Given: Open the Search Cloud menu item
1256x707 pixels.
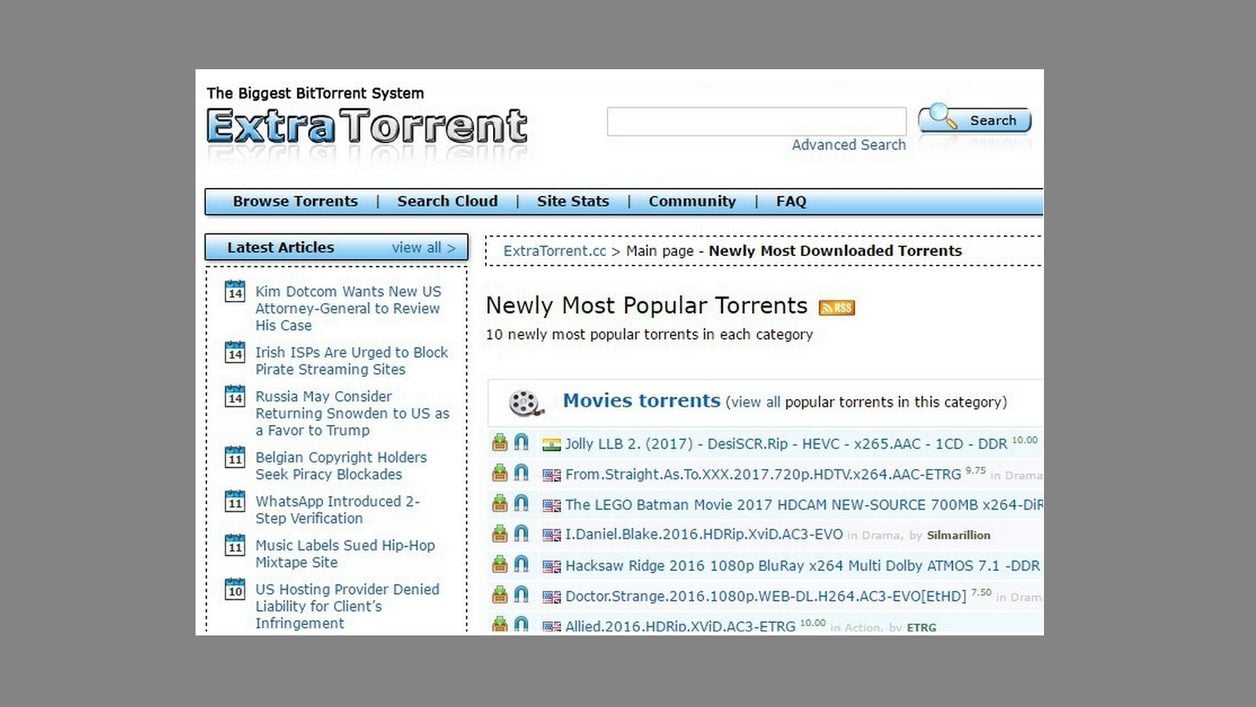Looking at the screenshot, I should (447, 201).
